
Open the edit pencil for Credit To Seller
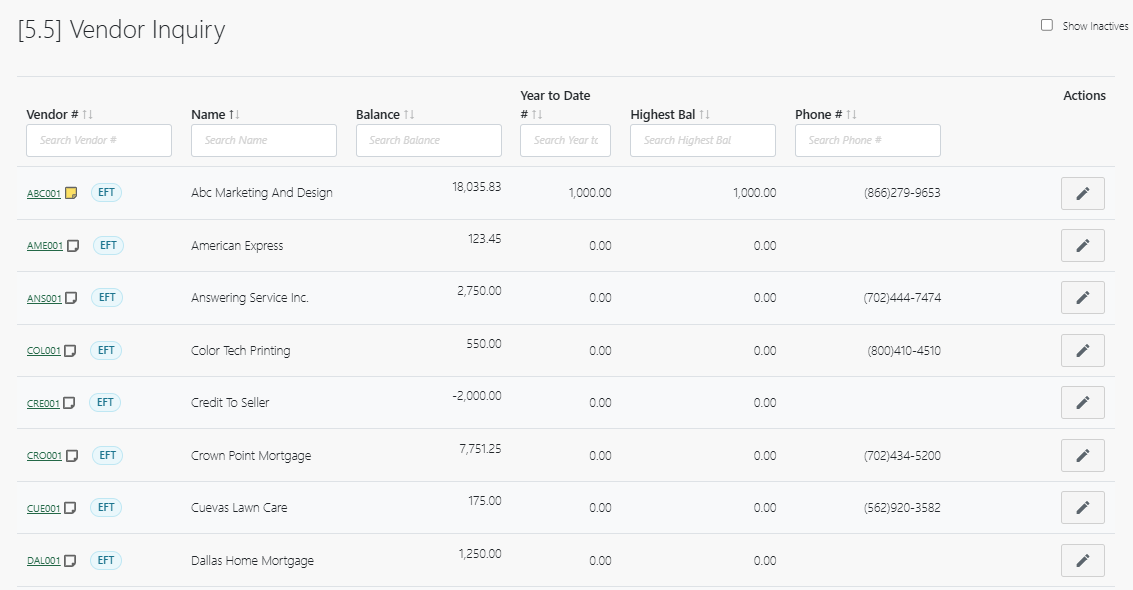pyautogui.click(x=1082, y=402)
